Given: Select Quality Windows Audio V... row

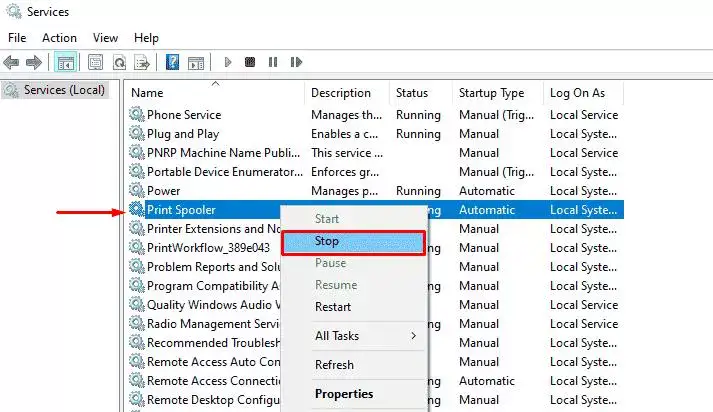Looking at the screenshot, I should [x=376, y=305].
